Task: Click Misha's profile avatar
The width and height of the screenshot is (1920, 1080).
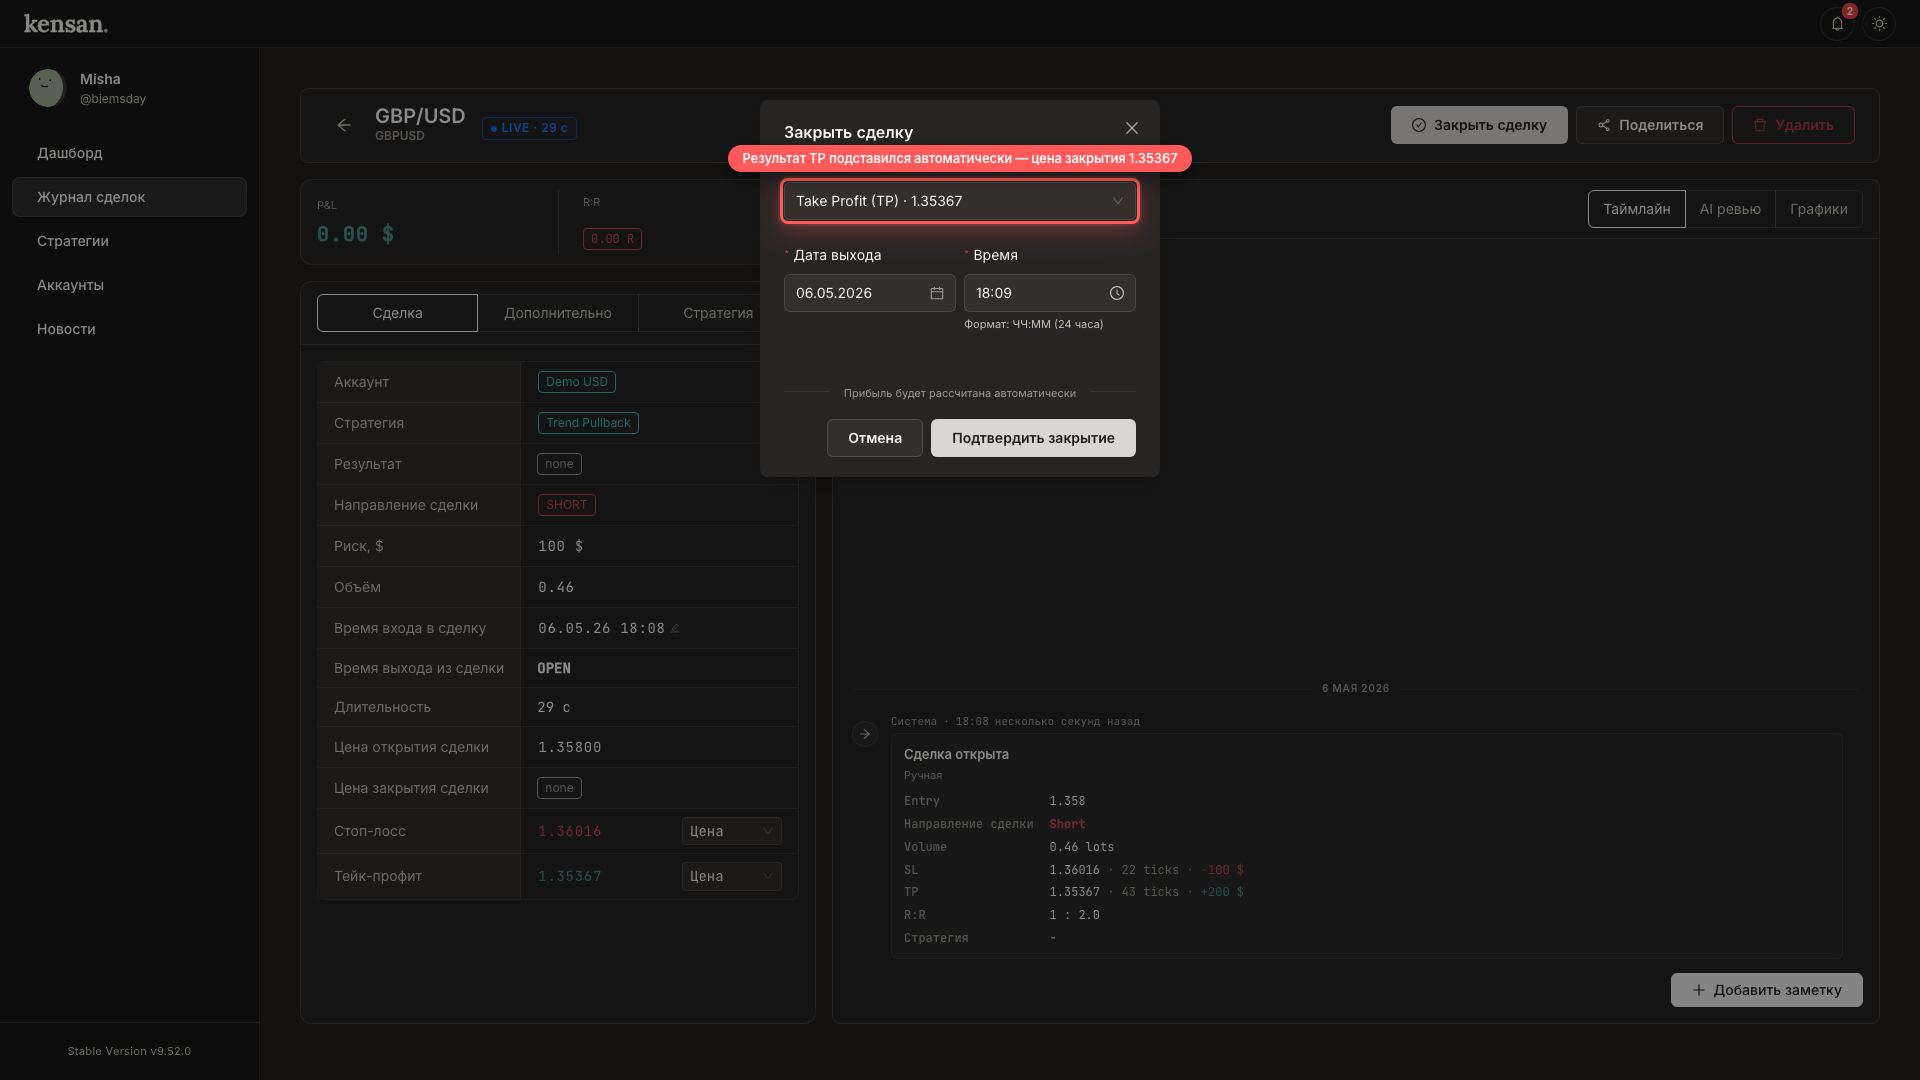Action: pyautogui.click(x=47, y=88)
